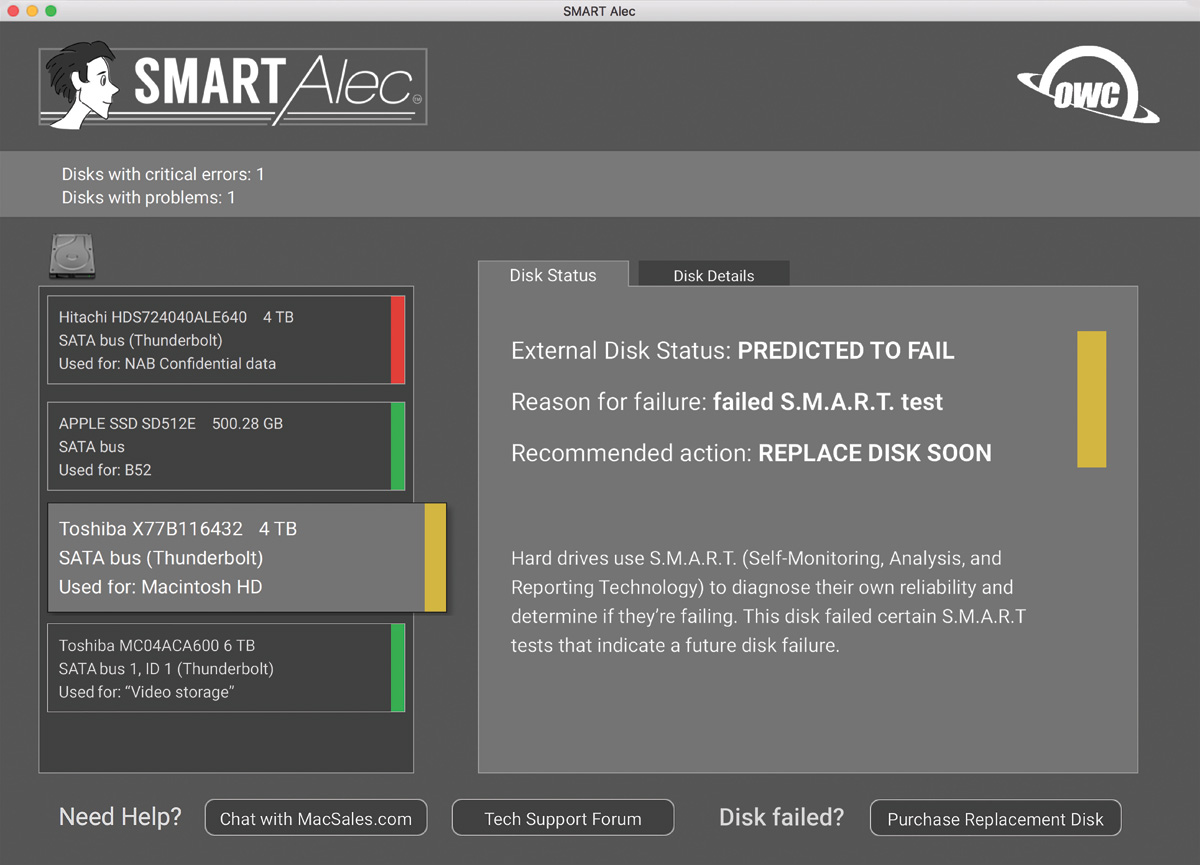The height and width of the screenshot is (865, 1200).
Task: Open Chat with MacSales.com
Action: [x=316, y=818]
